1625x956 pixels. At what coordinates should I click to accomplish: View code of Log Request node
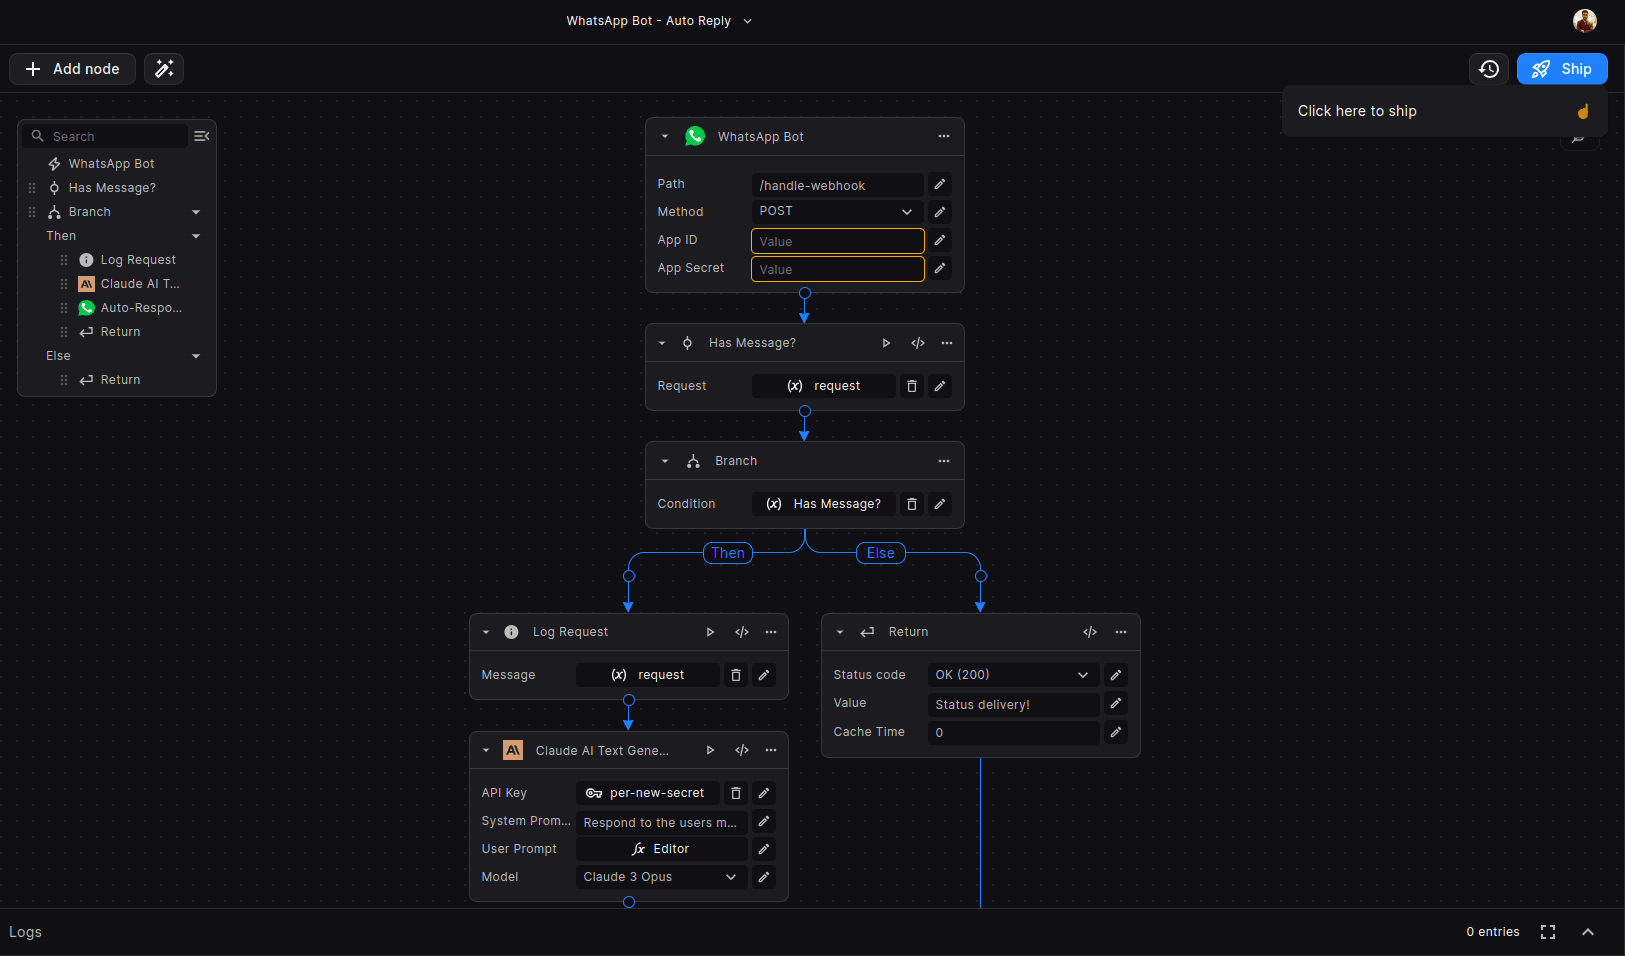pyautogui.click(x=742, y=632)
